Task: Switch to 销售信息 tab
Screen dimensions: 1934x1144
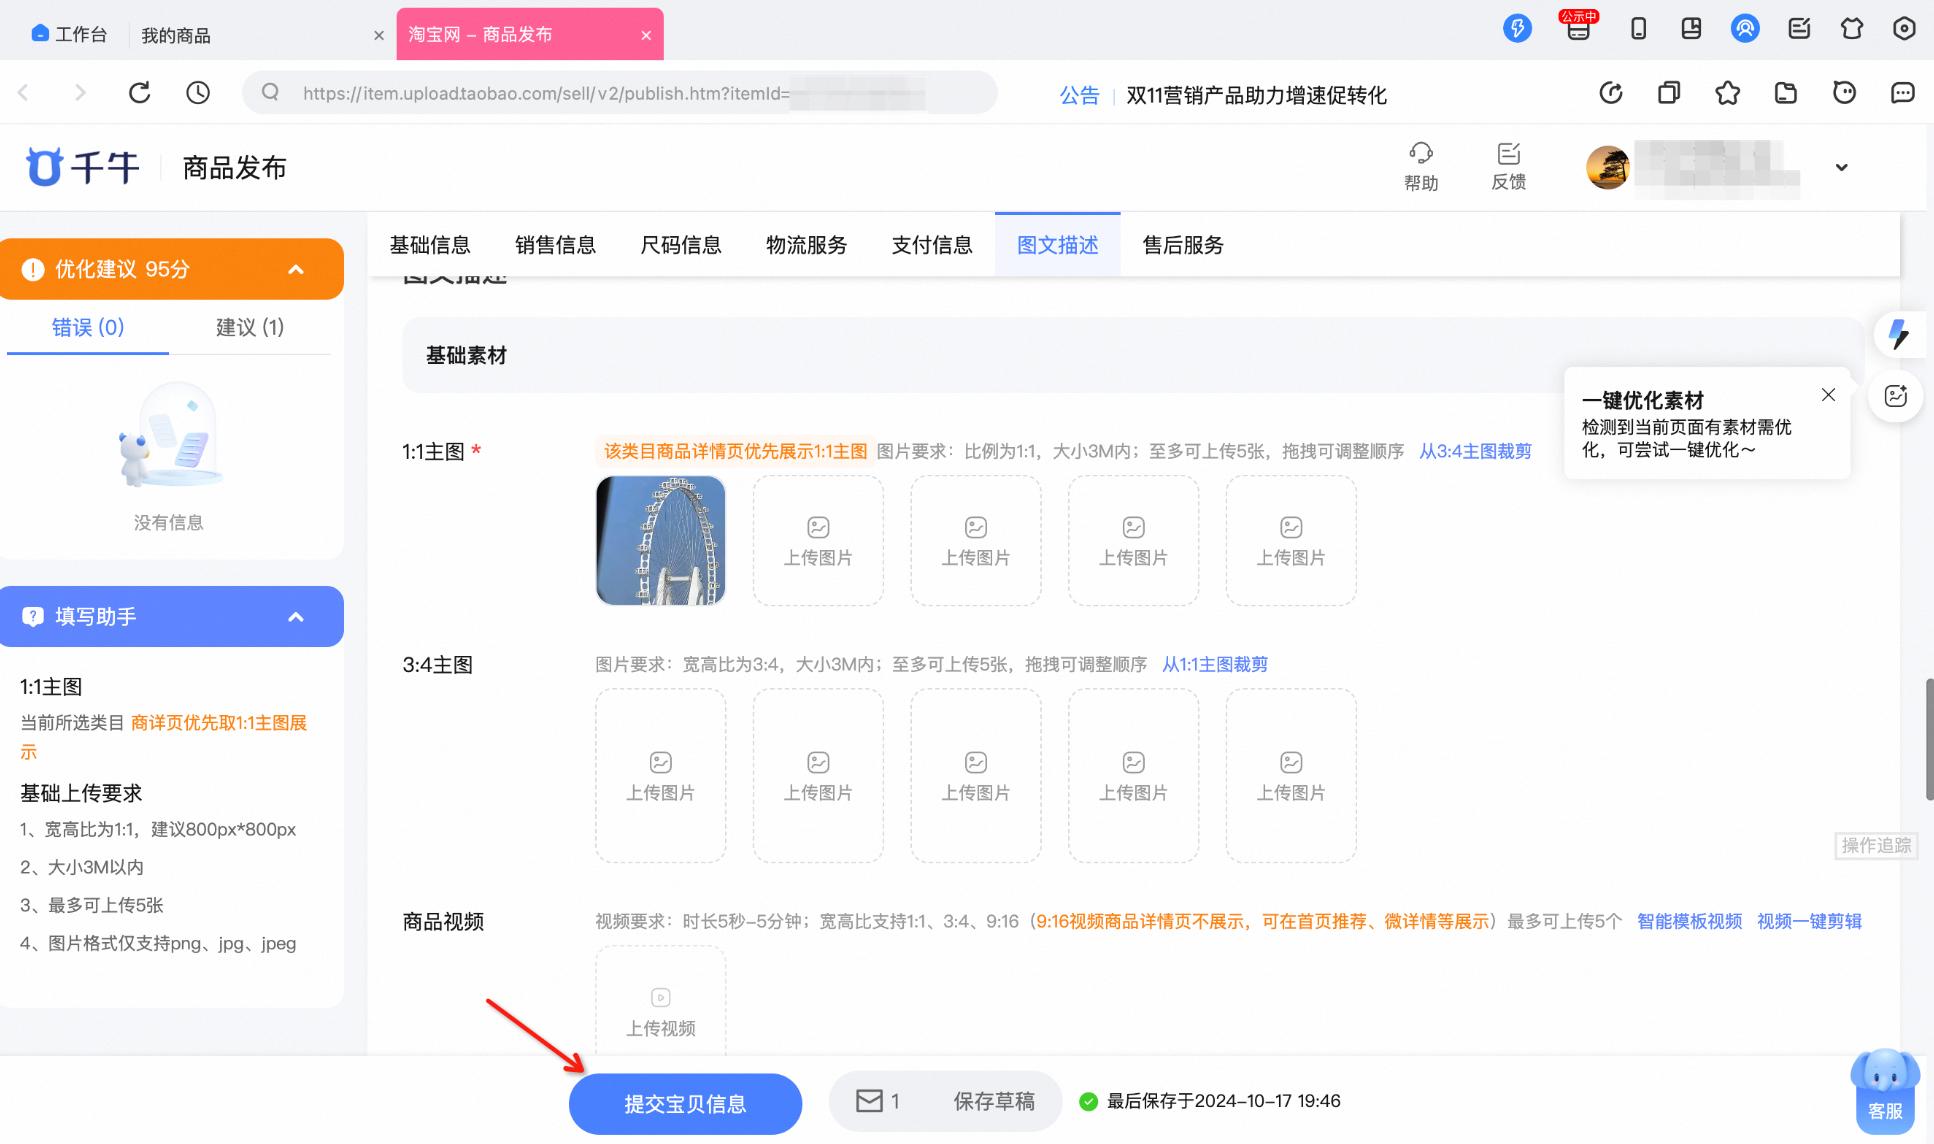Action: [x=556, y=245]
